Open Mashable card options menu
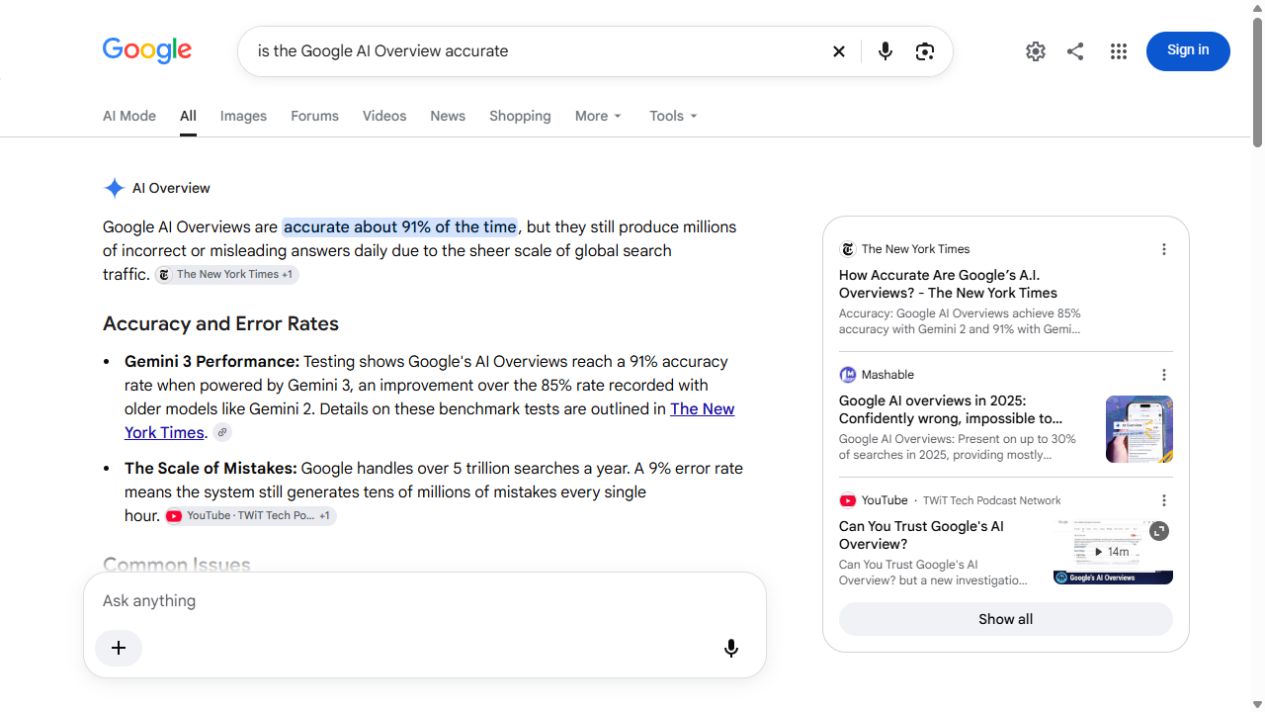Screen dimensions: 1265x712 point(1164,375)
